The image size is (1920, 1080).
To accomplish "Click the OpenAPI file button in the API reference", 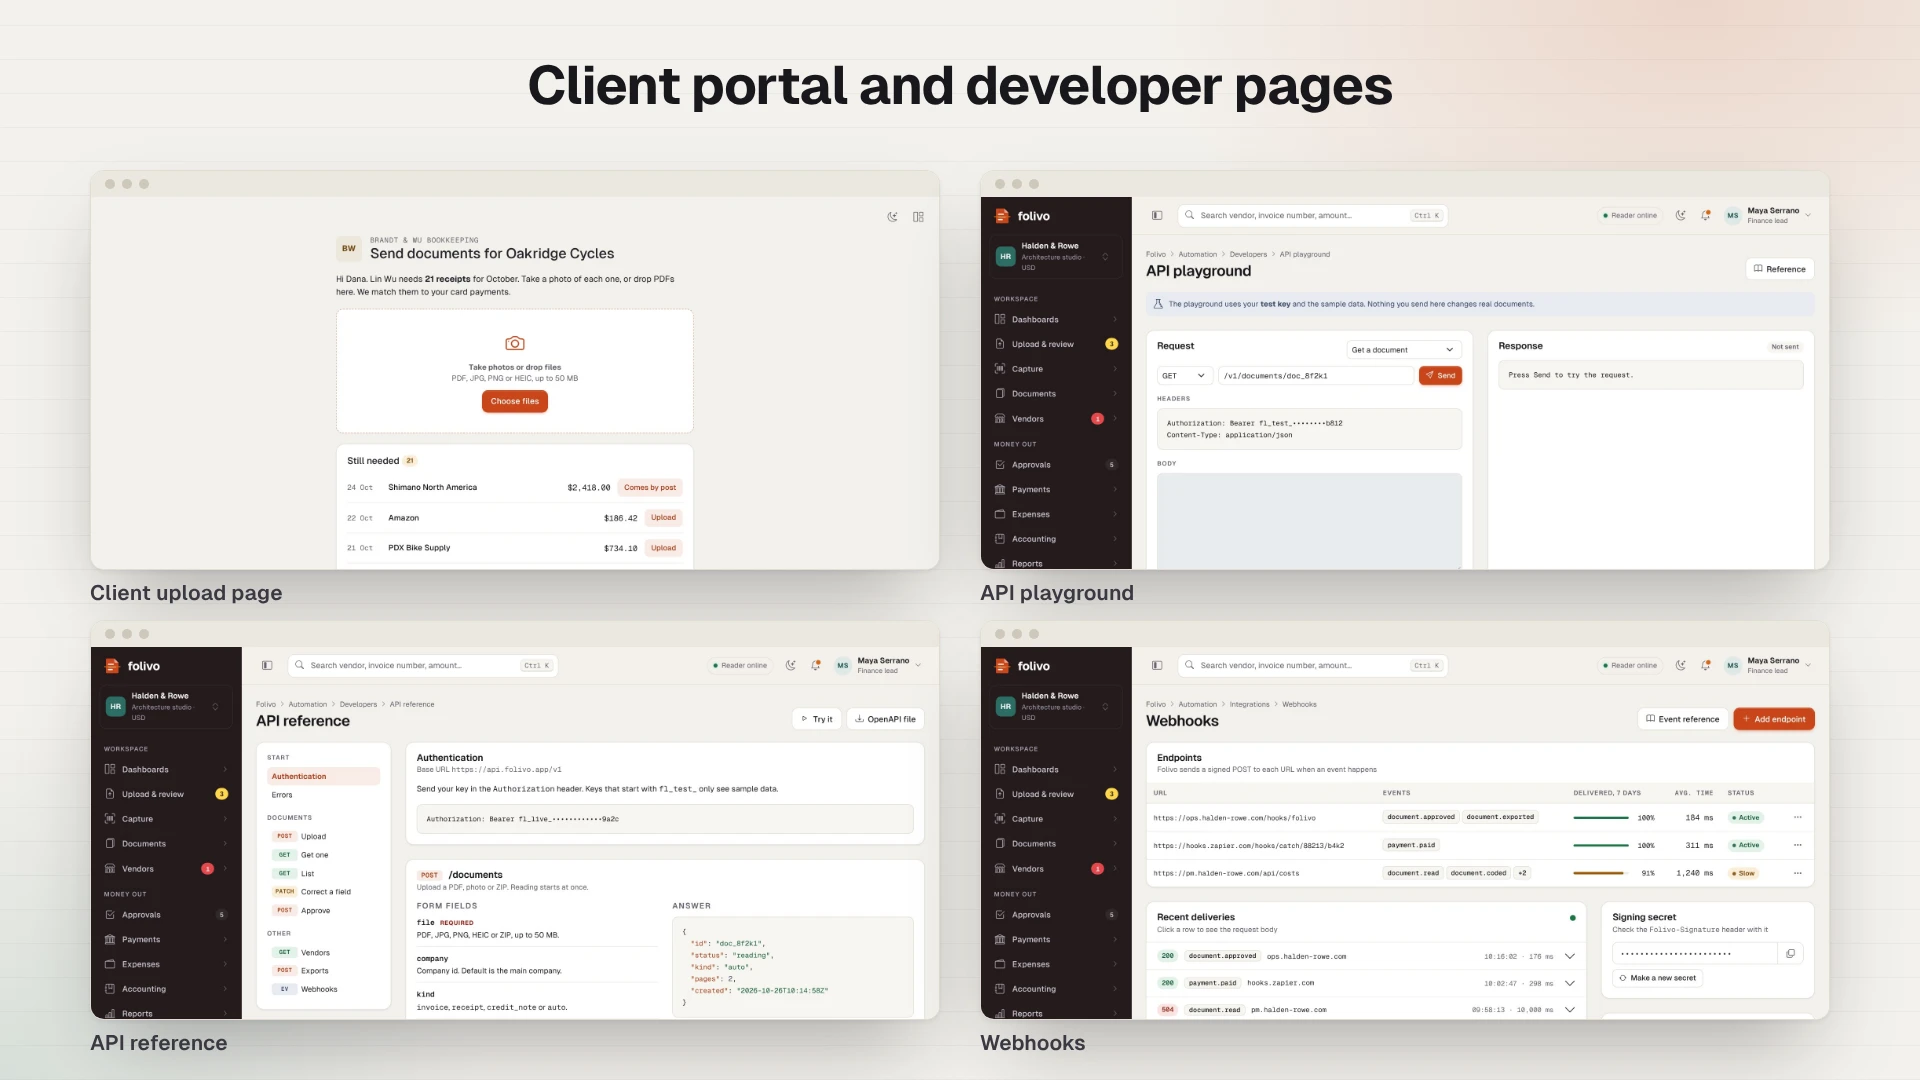I will tap(886, 719).
